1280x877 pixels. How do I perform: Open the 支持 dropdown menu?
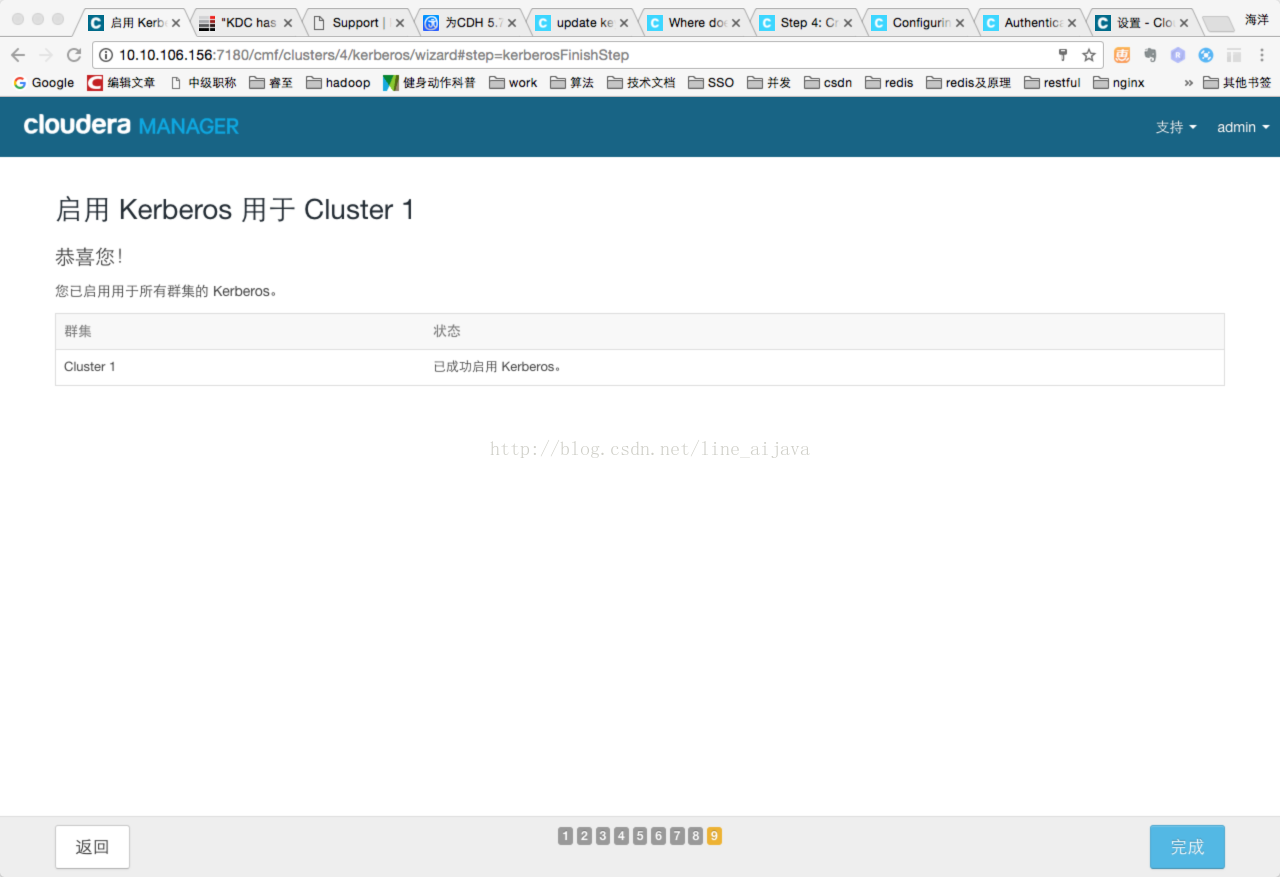point(1176,127)
